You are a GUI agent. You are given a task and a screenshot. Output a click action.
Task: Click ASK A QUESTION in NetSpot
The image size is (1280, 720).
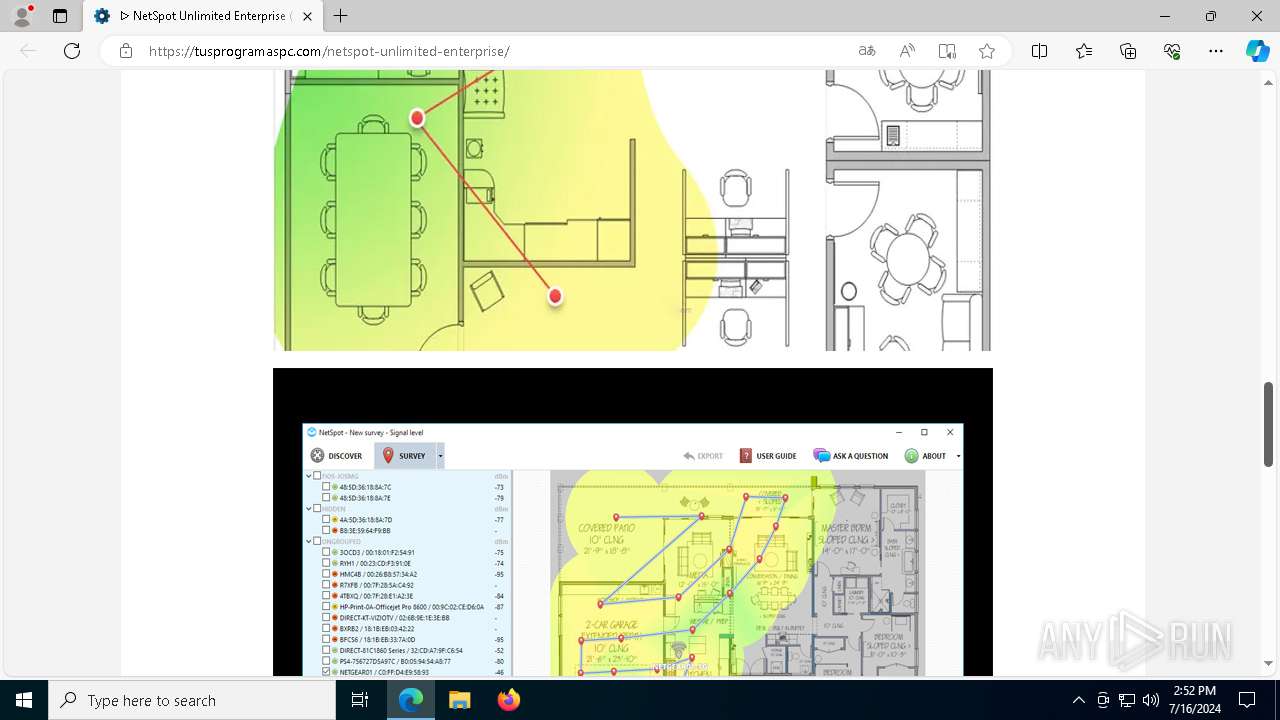pyautogui.click(x=851, y=456)
